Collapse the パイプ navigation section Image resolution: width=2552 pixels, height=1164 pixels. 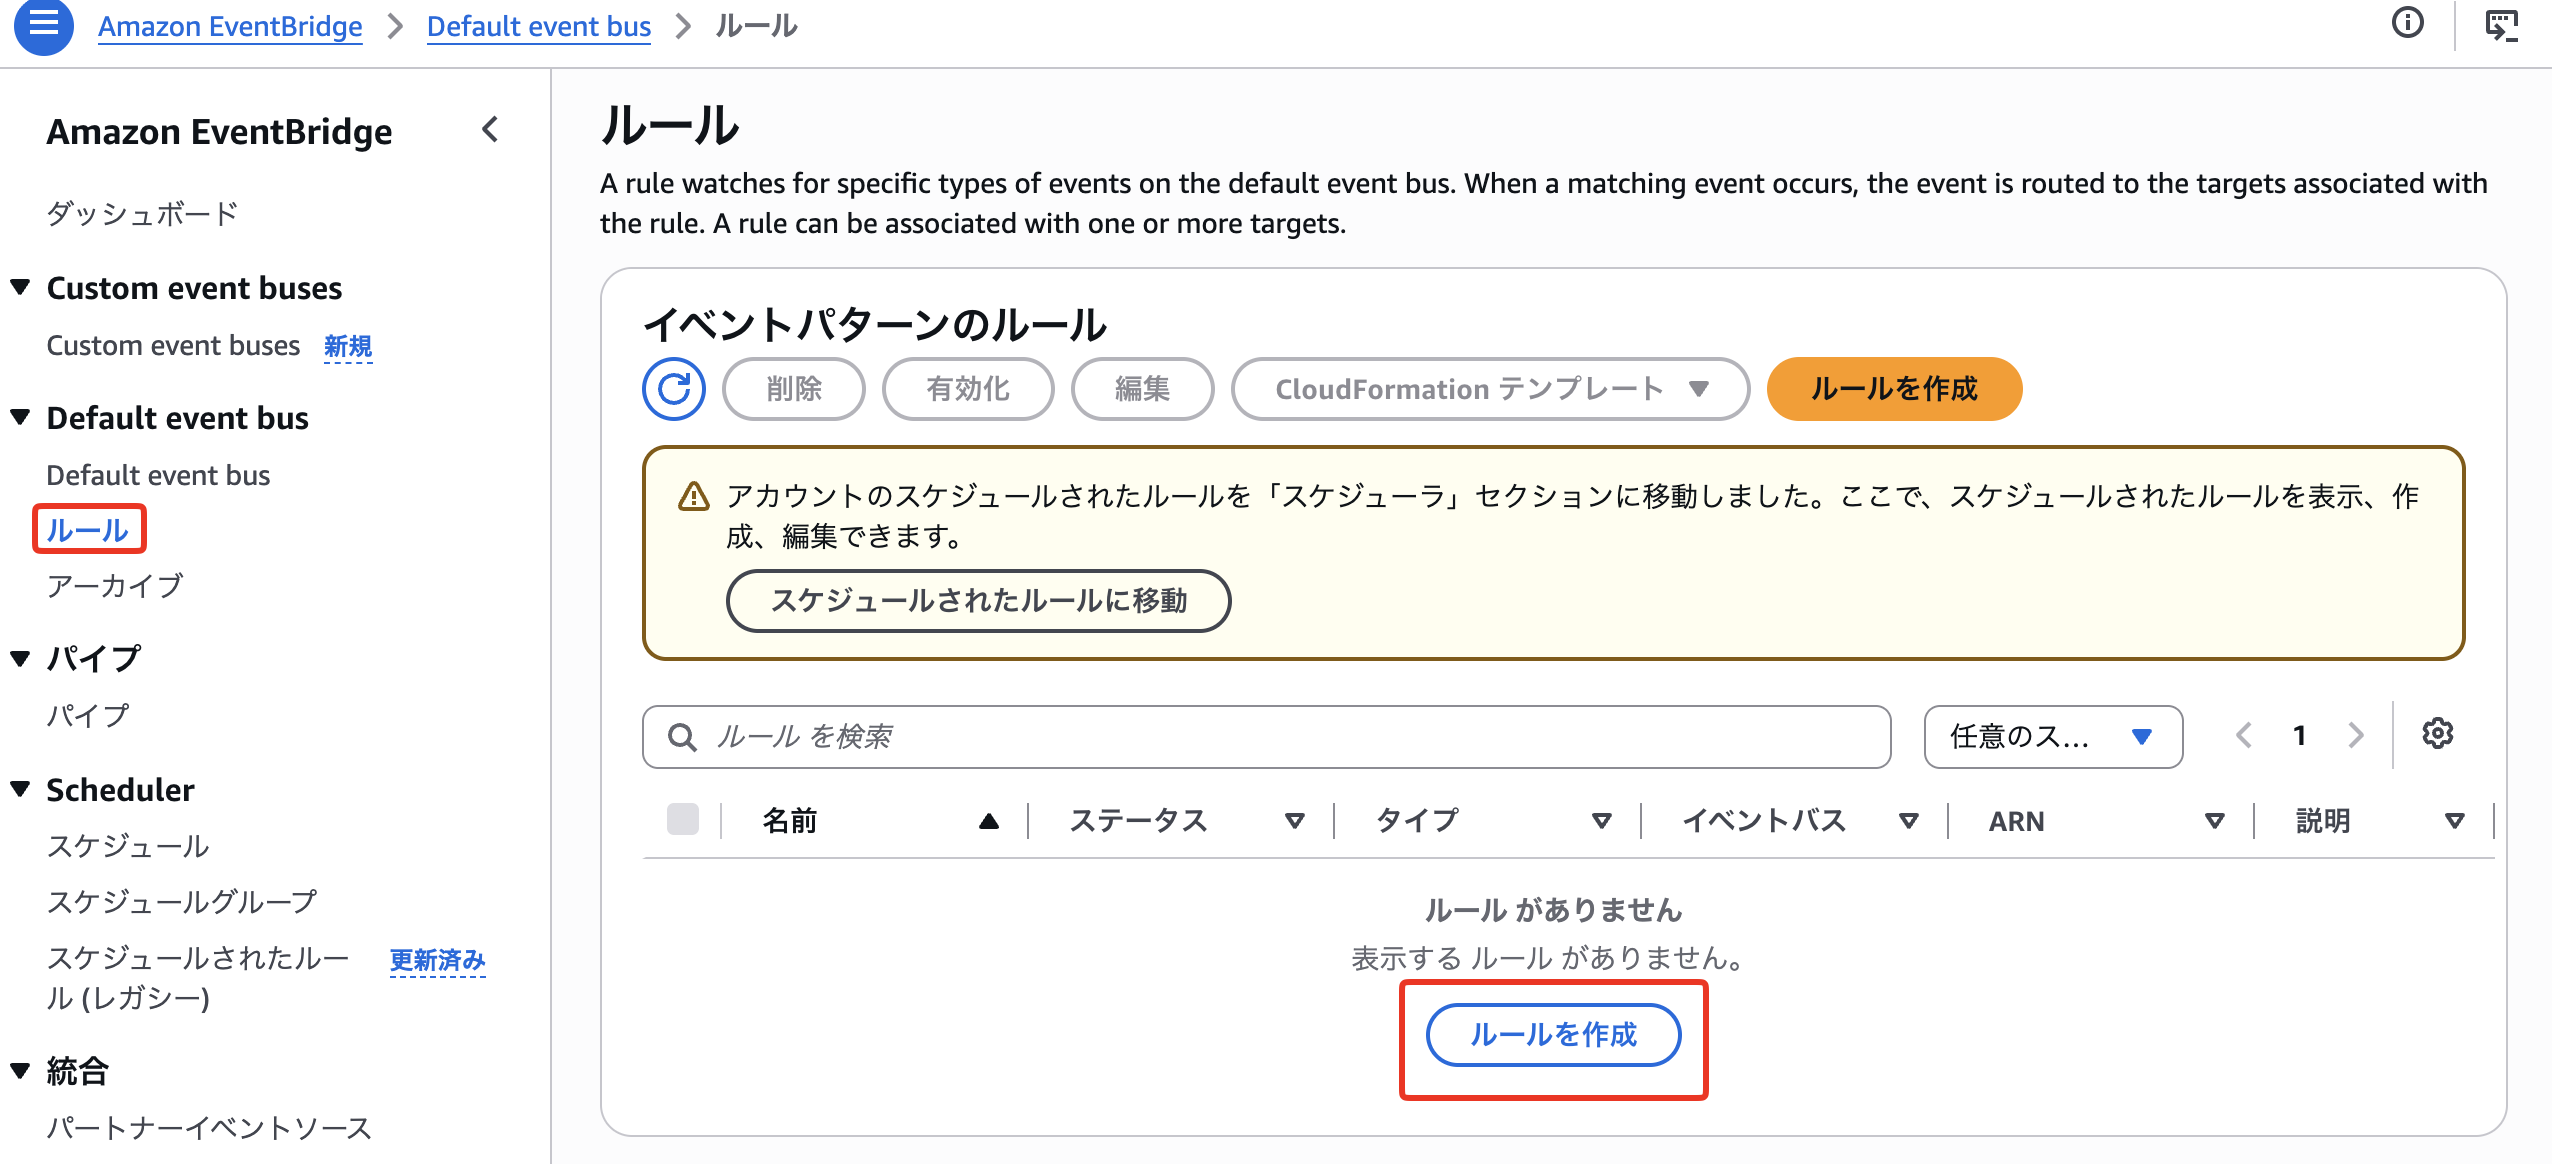(x=20, y=658)
